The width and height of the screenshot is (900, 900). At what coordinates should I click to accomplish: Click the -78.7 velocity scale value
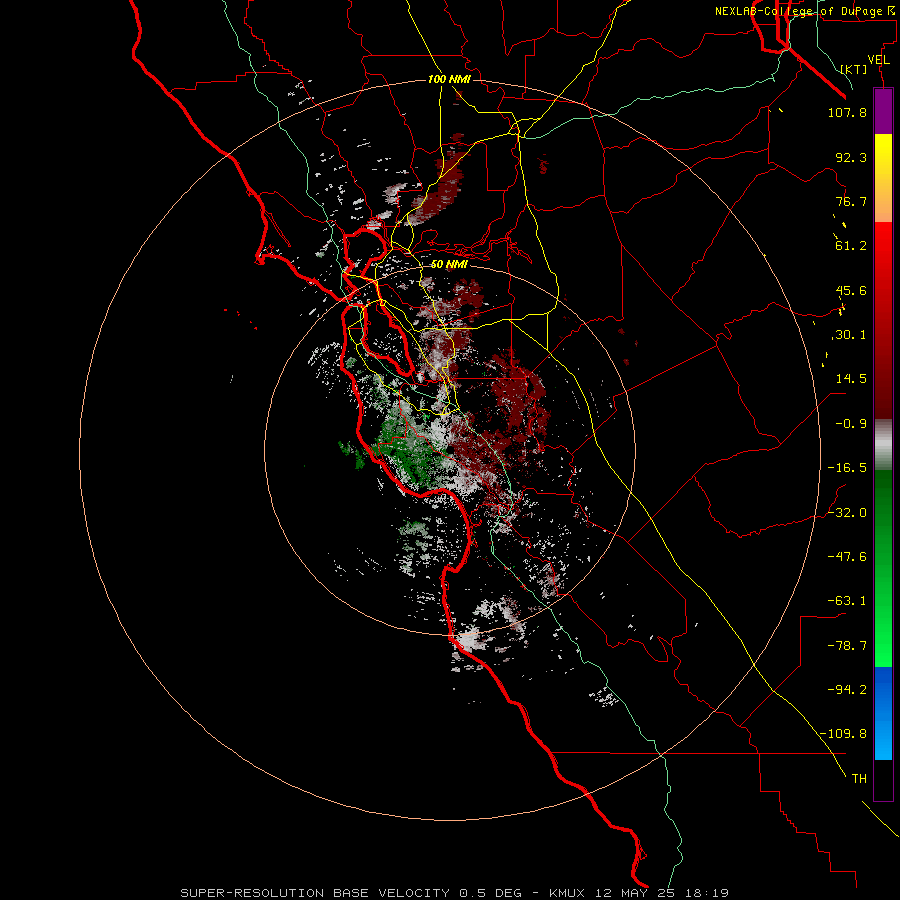coord(847,646)
